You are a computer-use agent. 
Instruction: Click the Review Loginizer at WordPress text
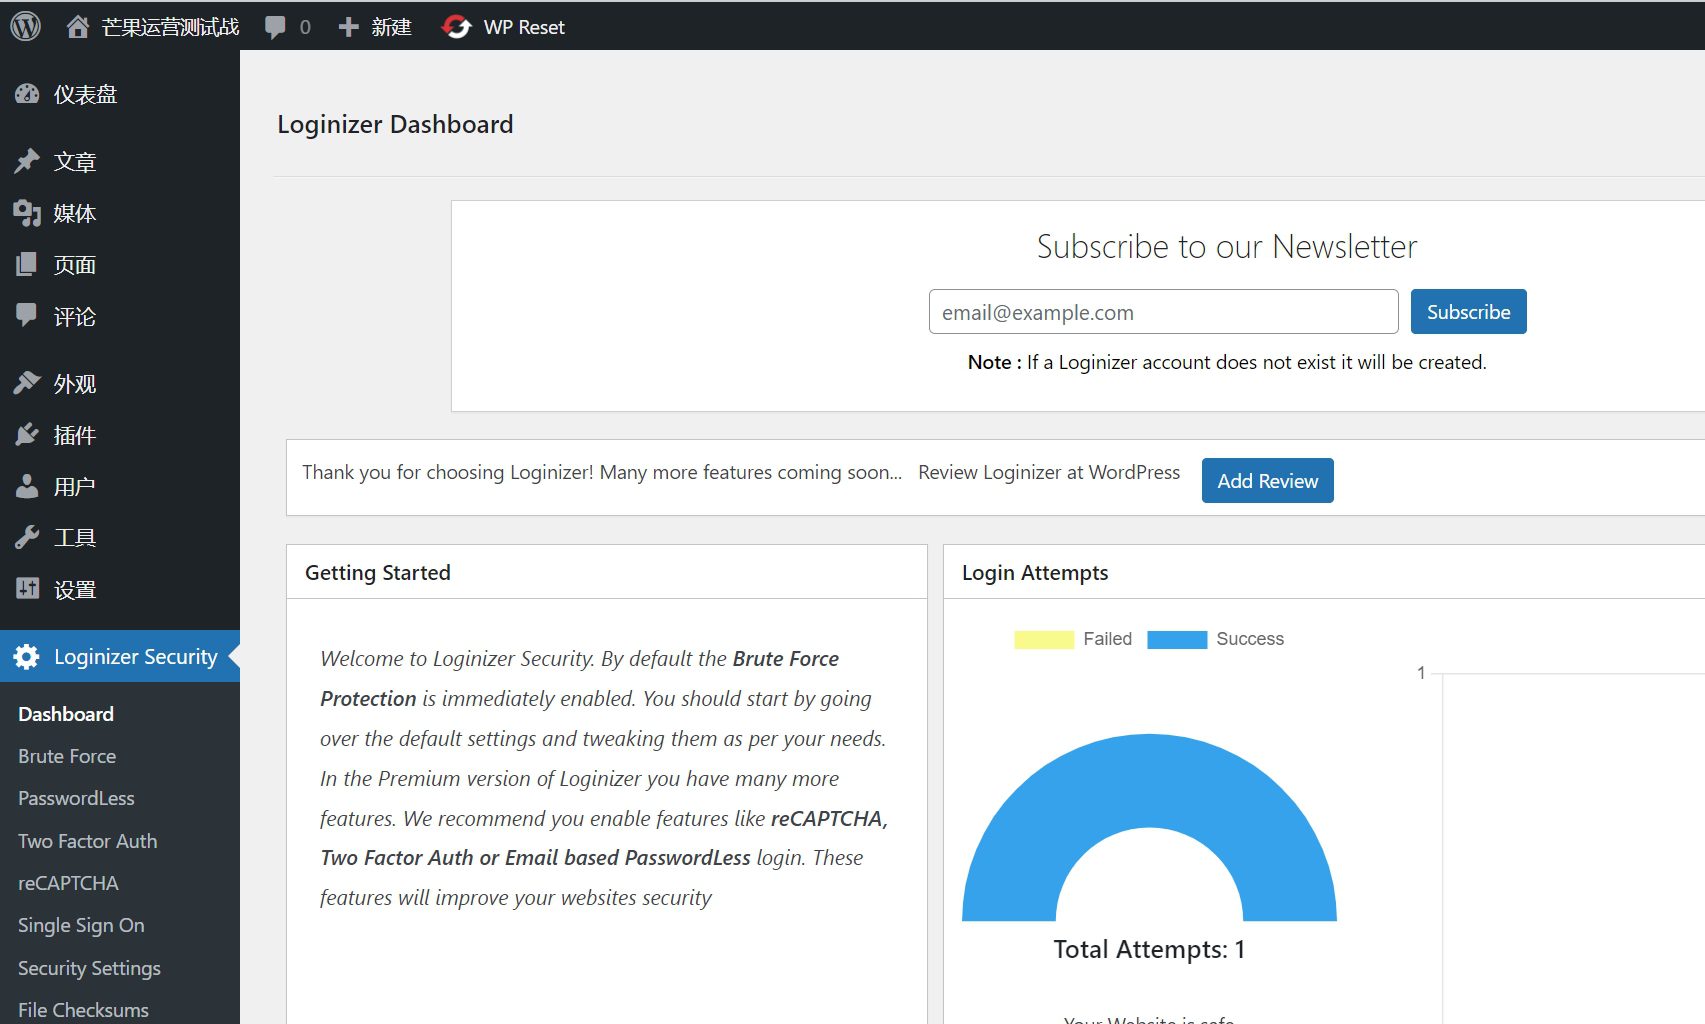click(1049, 472)
